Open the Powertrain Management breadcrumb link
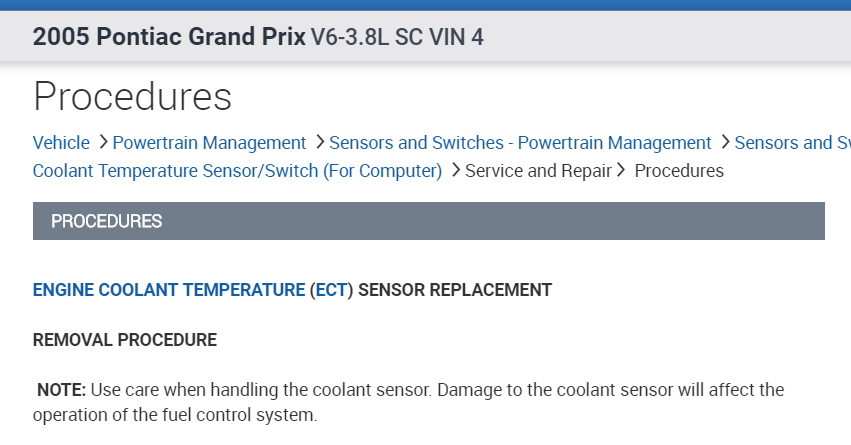Image resolution: width=851 pixels, height=445 pixels. (209, 143)
